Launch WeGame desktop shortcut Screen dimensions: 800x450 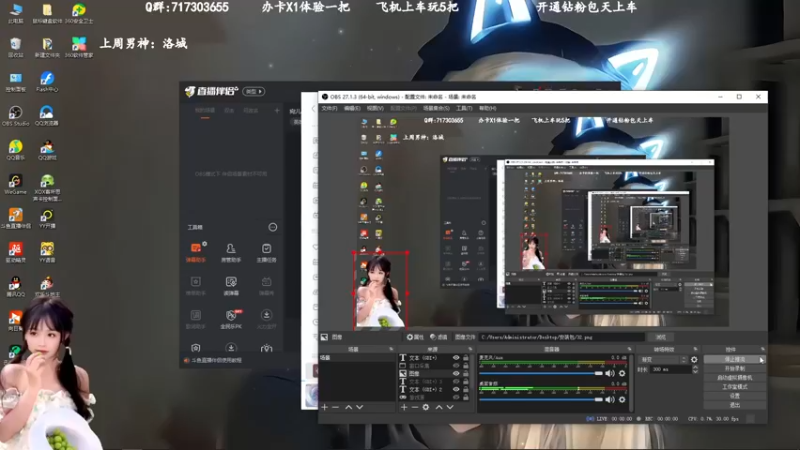[15, 184]
